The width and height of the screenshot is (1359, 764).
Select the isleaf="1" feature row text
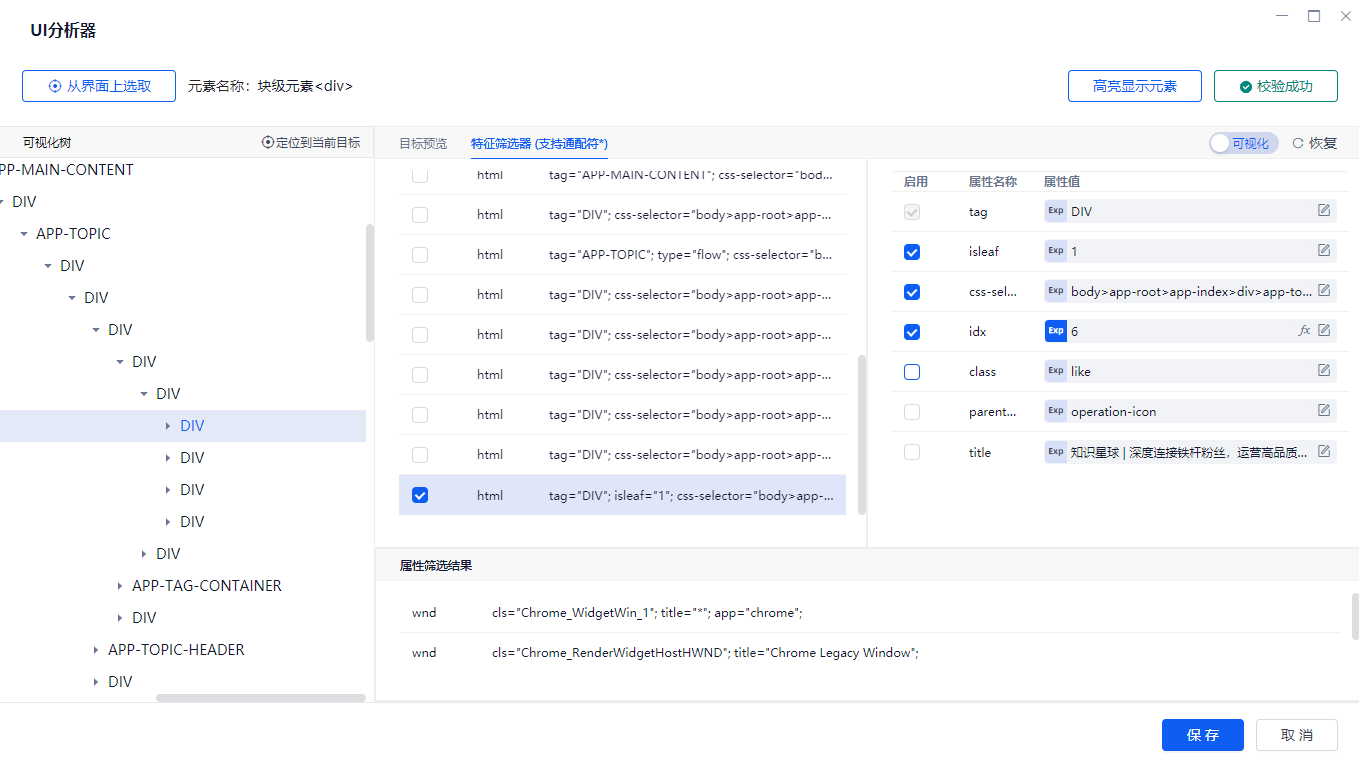click(691, 495)
